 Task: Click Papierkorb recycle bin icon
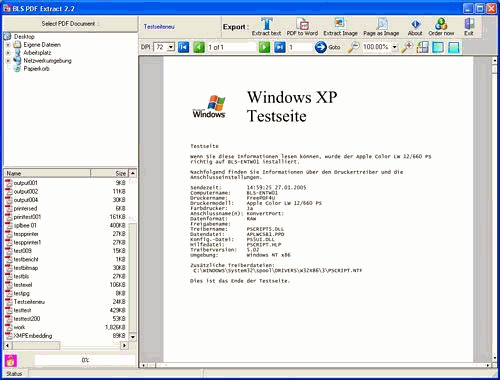[x=17, y=69]
